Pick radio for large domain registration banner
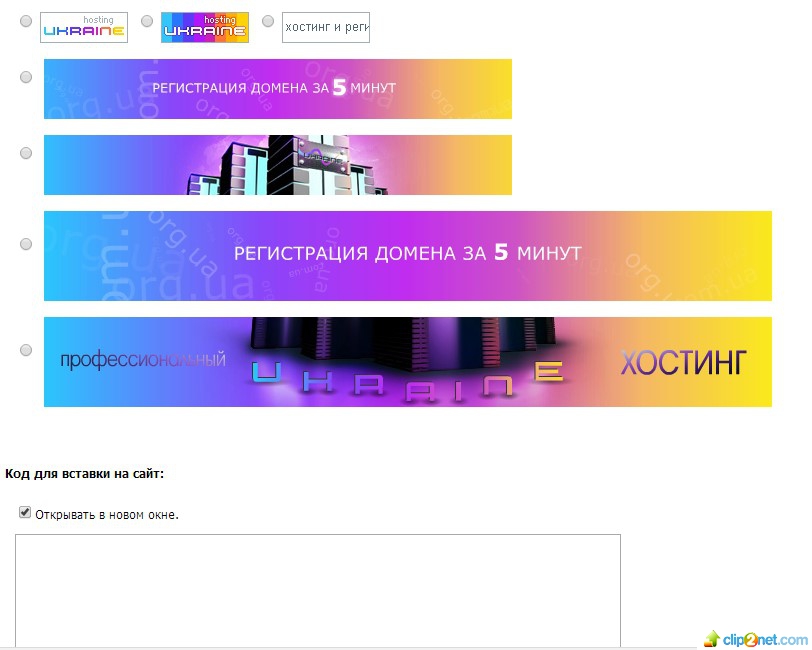Screen dimensions: 812x650 26,244
